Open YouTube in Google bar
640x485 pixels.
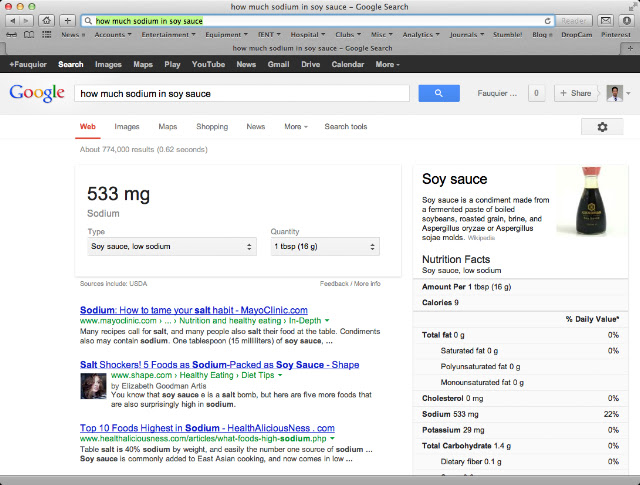(208, 64)
